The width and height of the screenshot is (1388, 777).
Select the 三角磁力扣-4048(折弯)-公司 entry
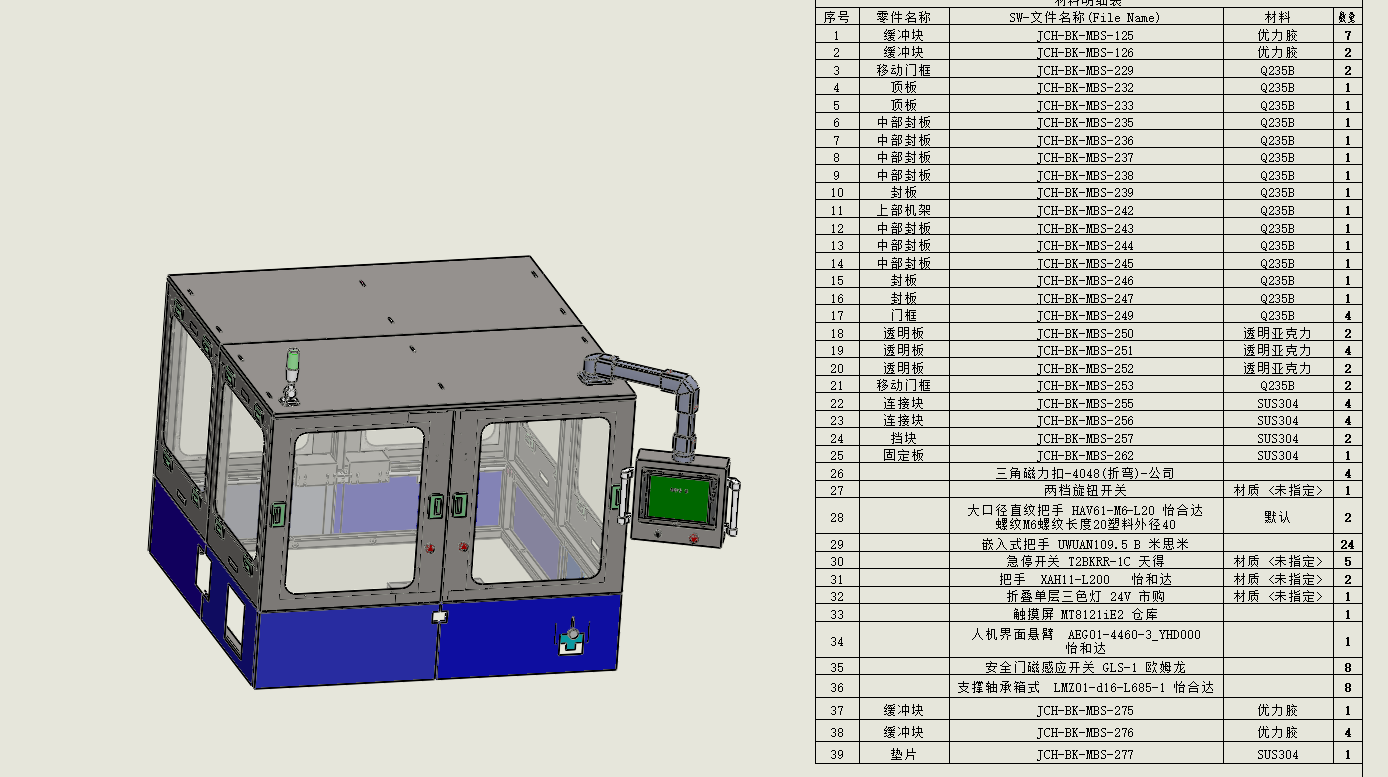tap(1085, 473)
